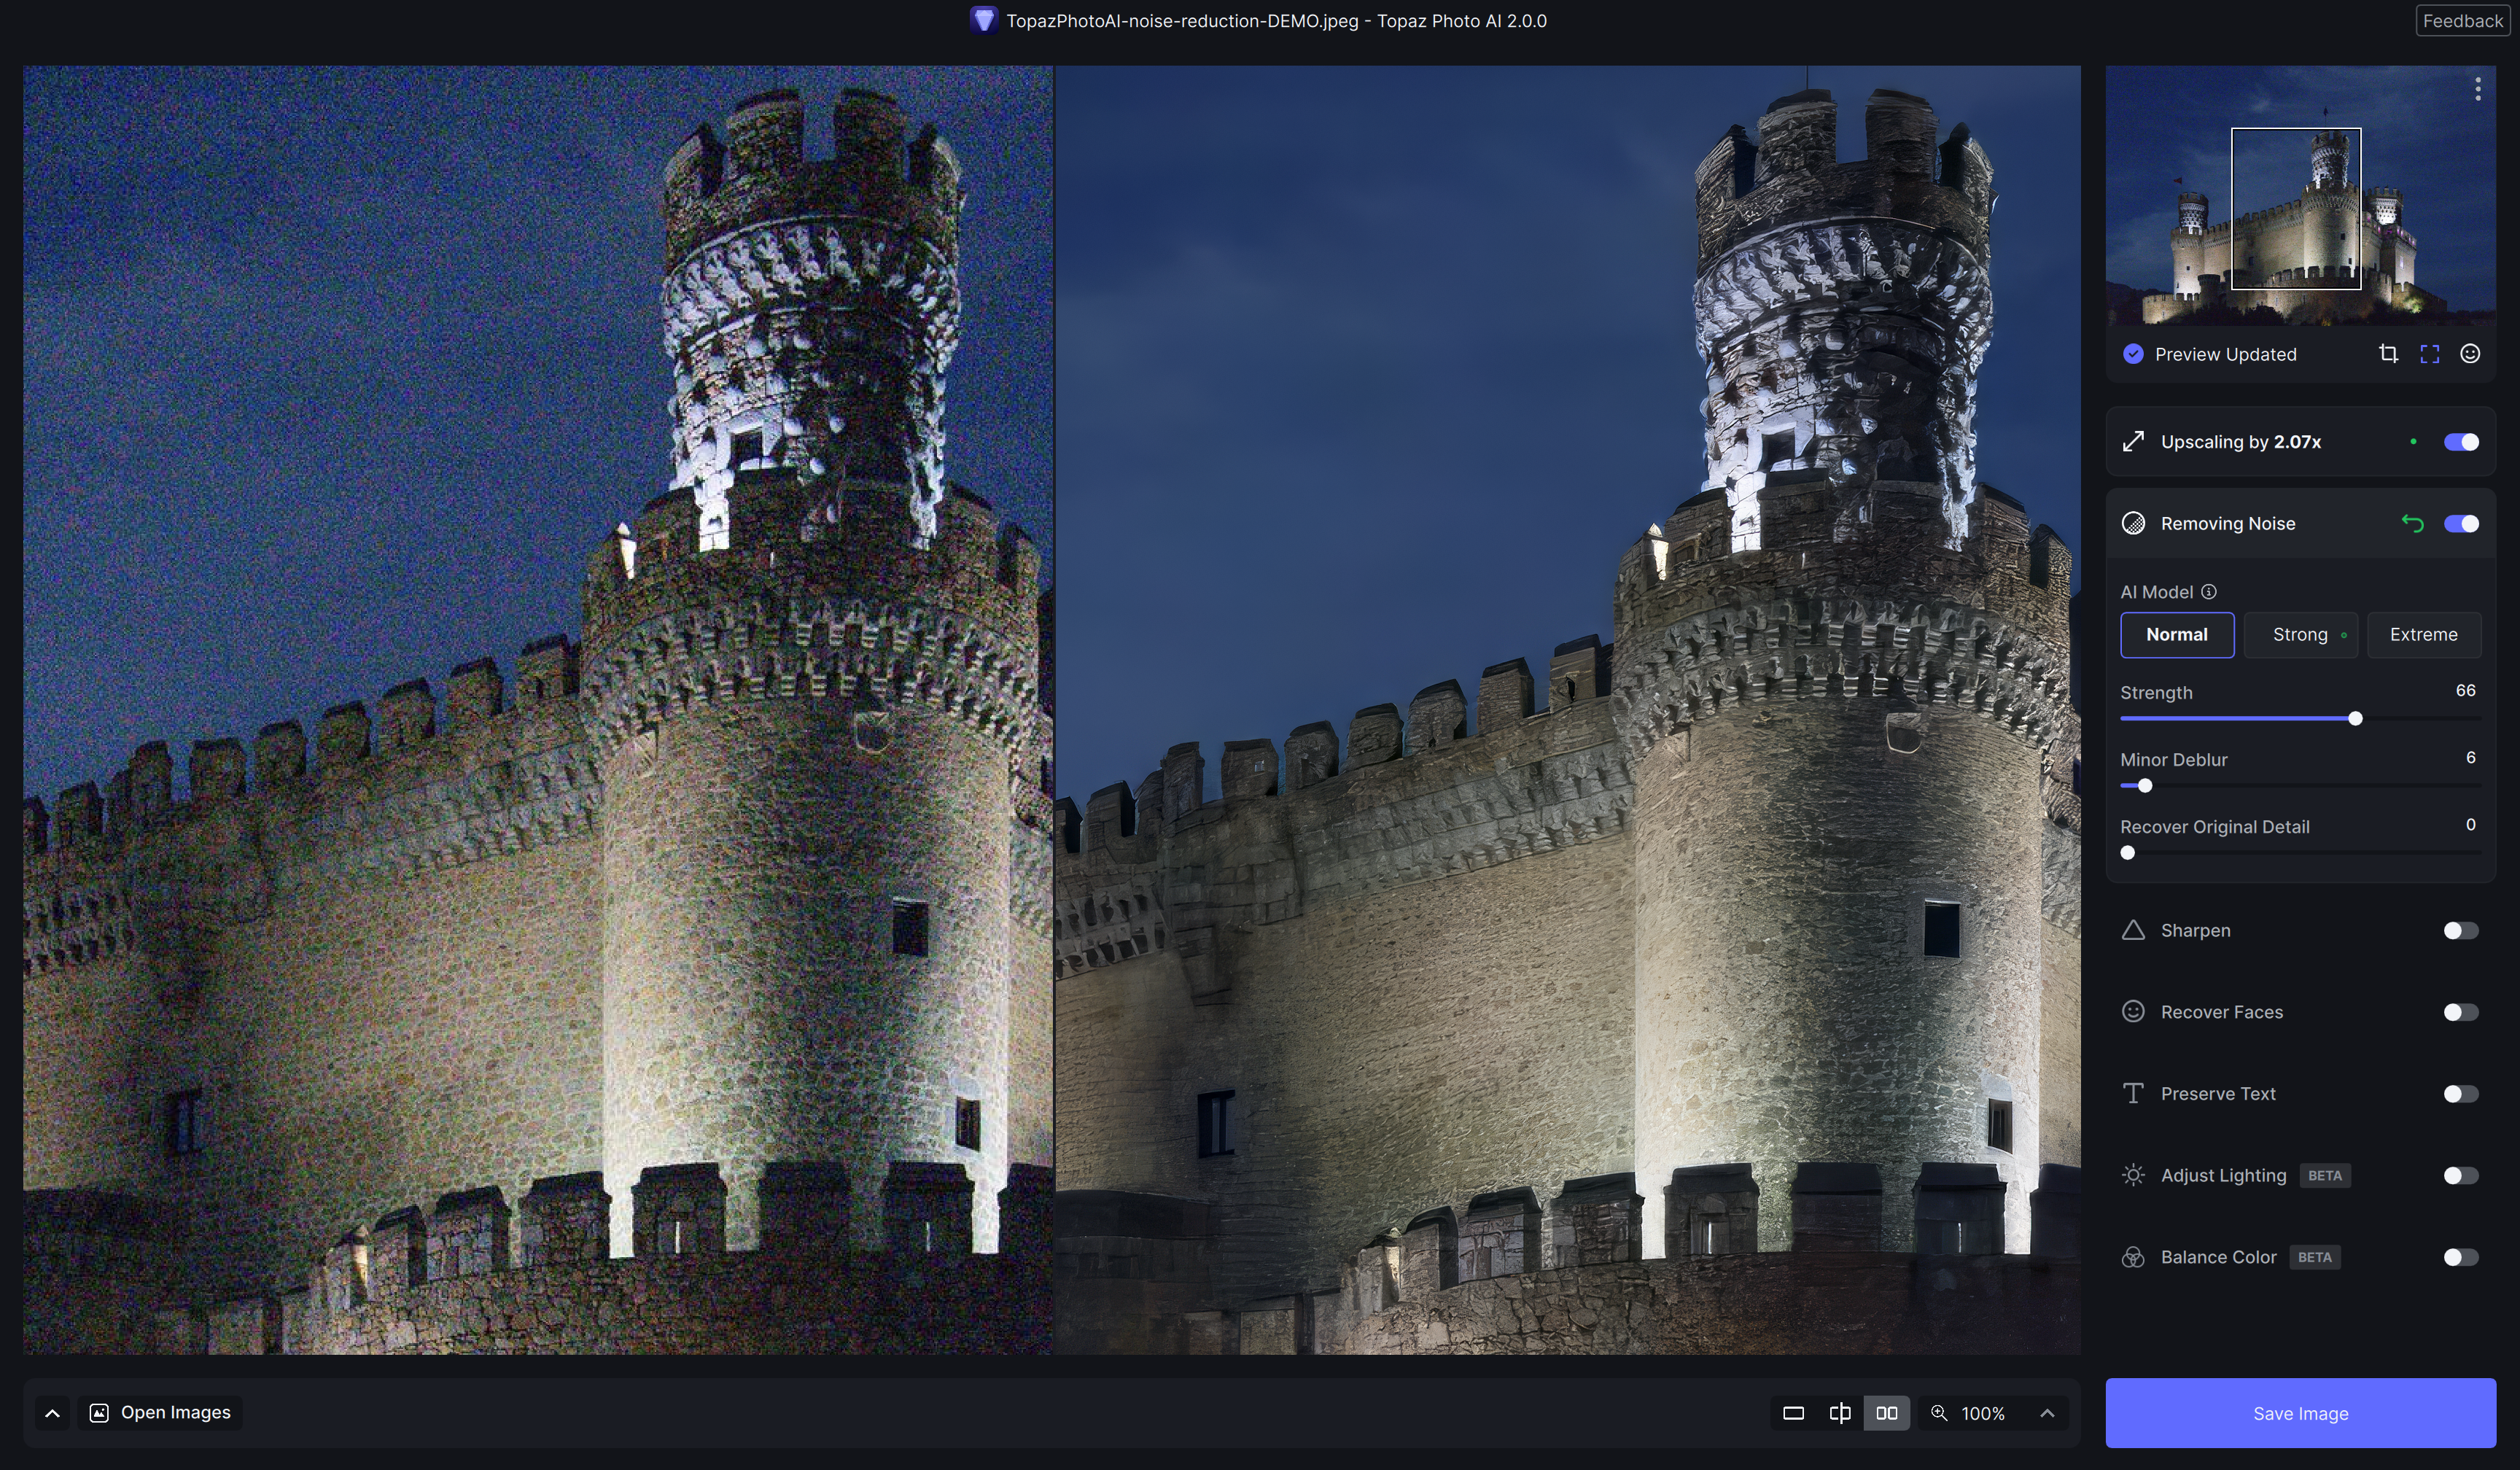Expand the zoom level menu chevron
This screenshot has height=1470, width=2520.
[2047, 1413]
